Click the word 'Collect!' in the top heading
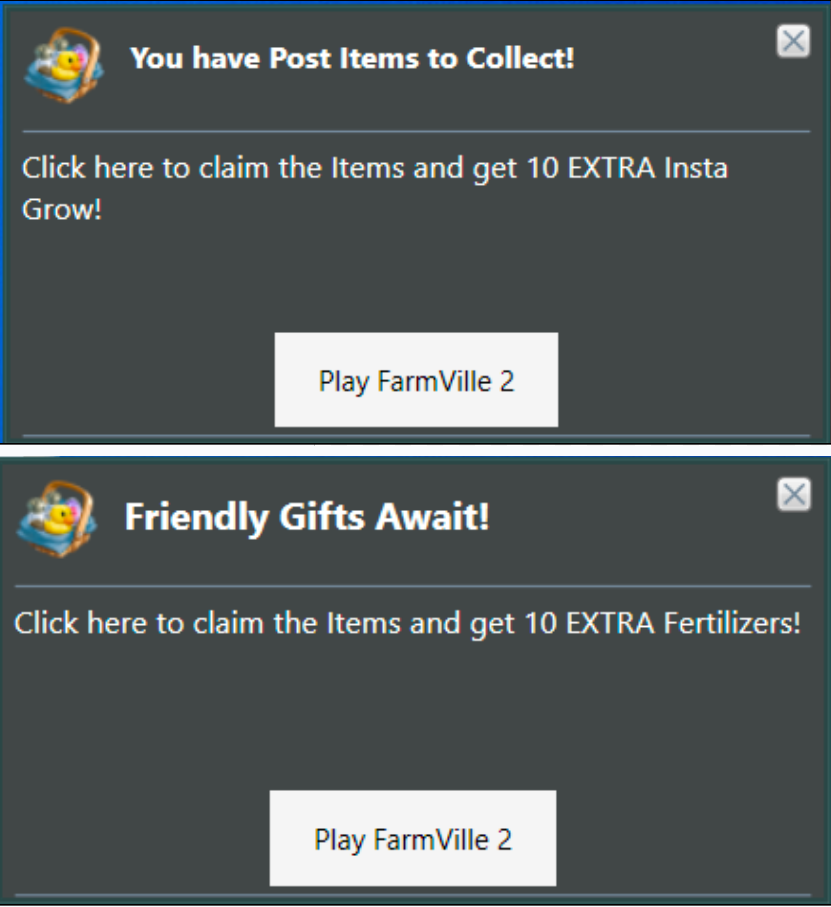831x907 pixels. coord(520,58)
